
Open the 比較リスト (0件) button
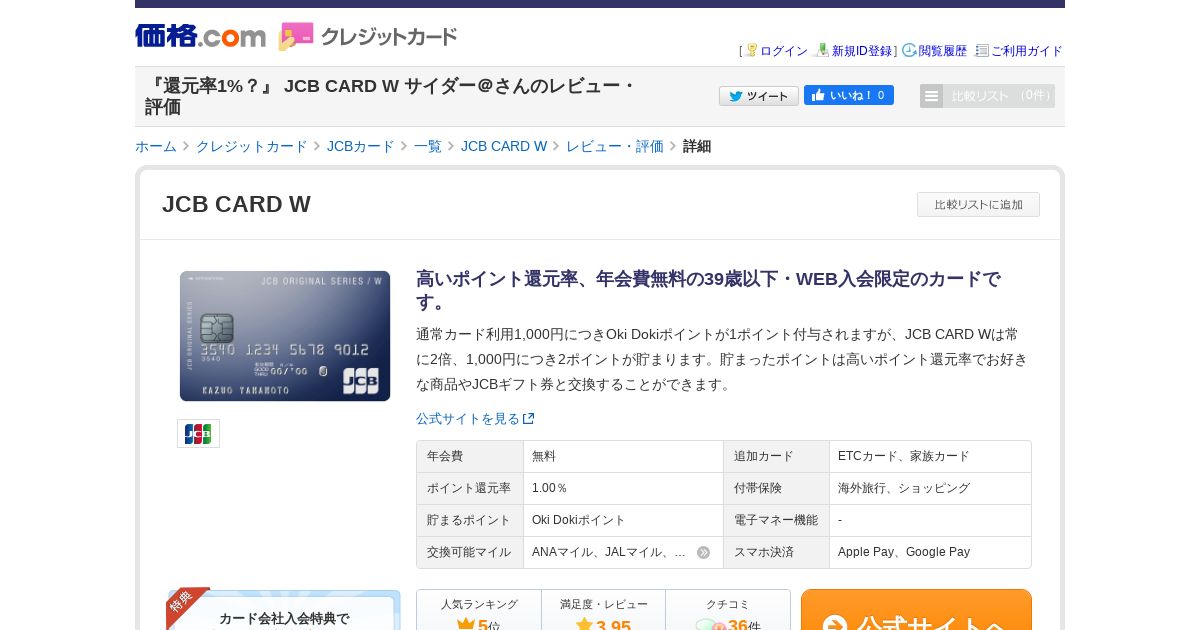point(987,96)
